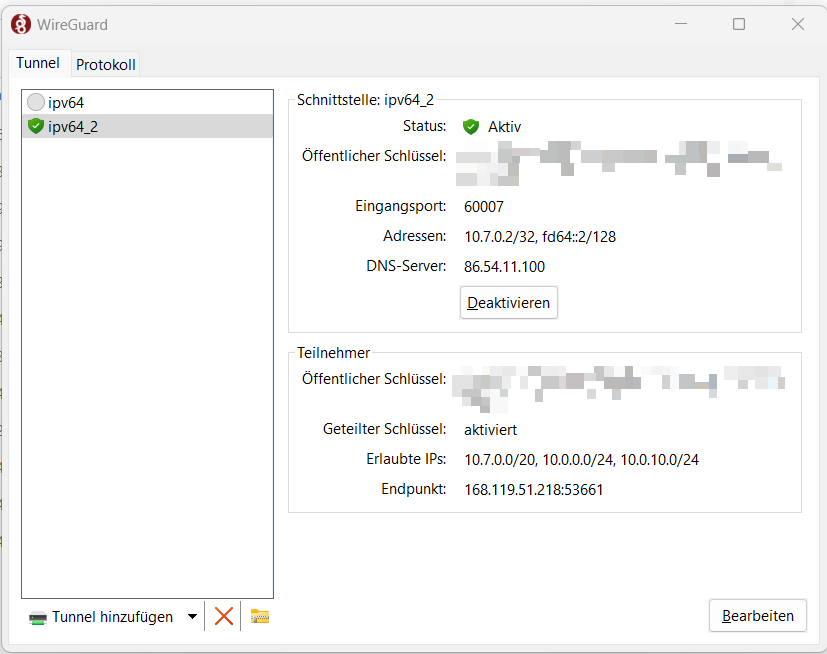Click the Eingangsport value 60007

click(484, 206)
